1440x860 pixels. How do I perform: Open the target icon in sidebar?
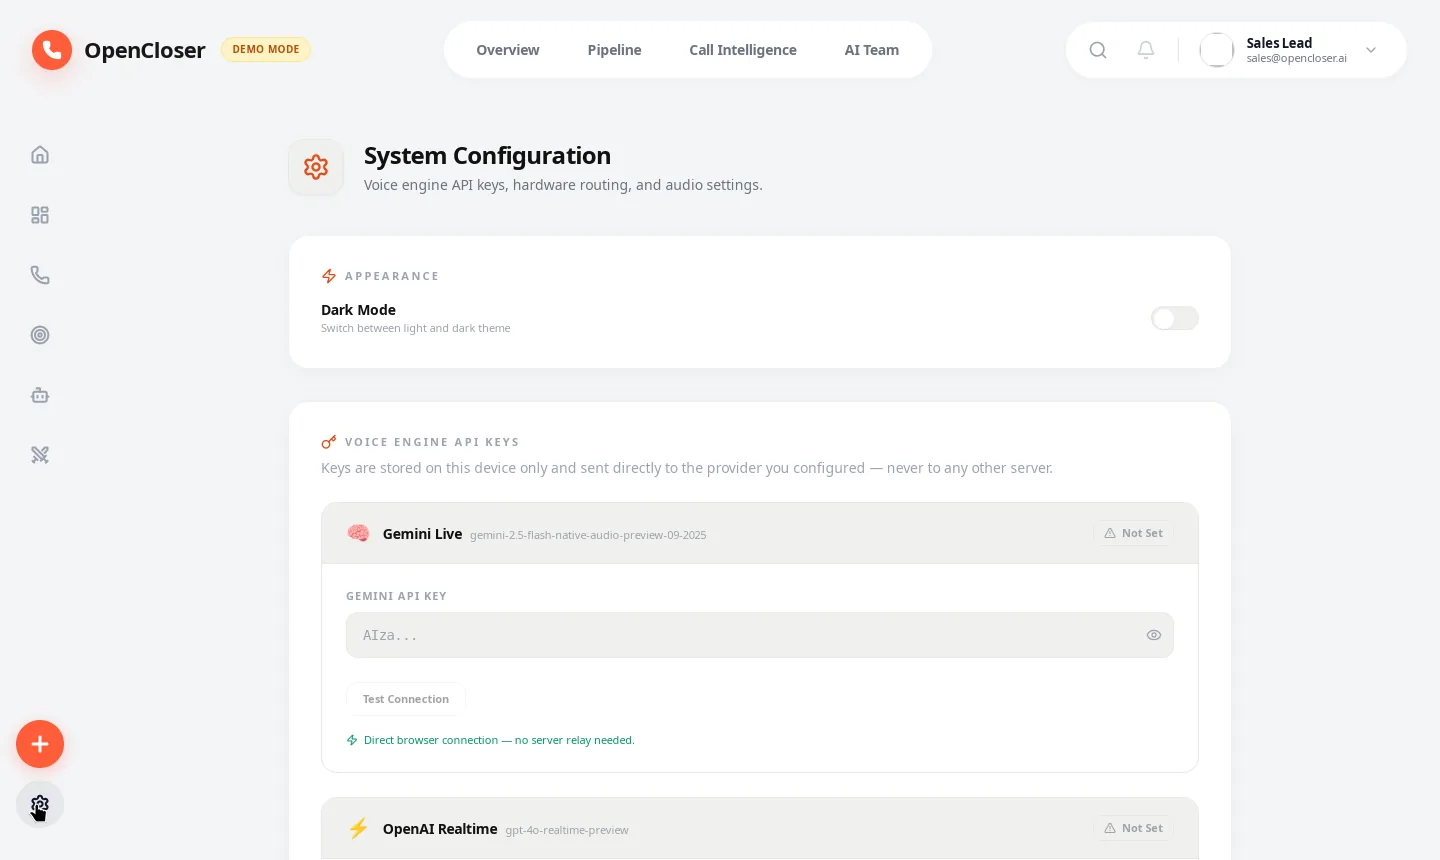[x=40, y=335]
